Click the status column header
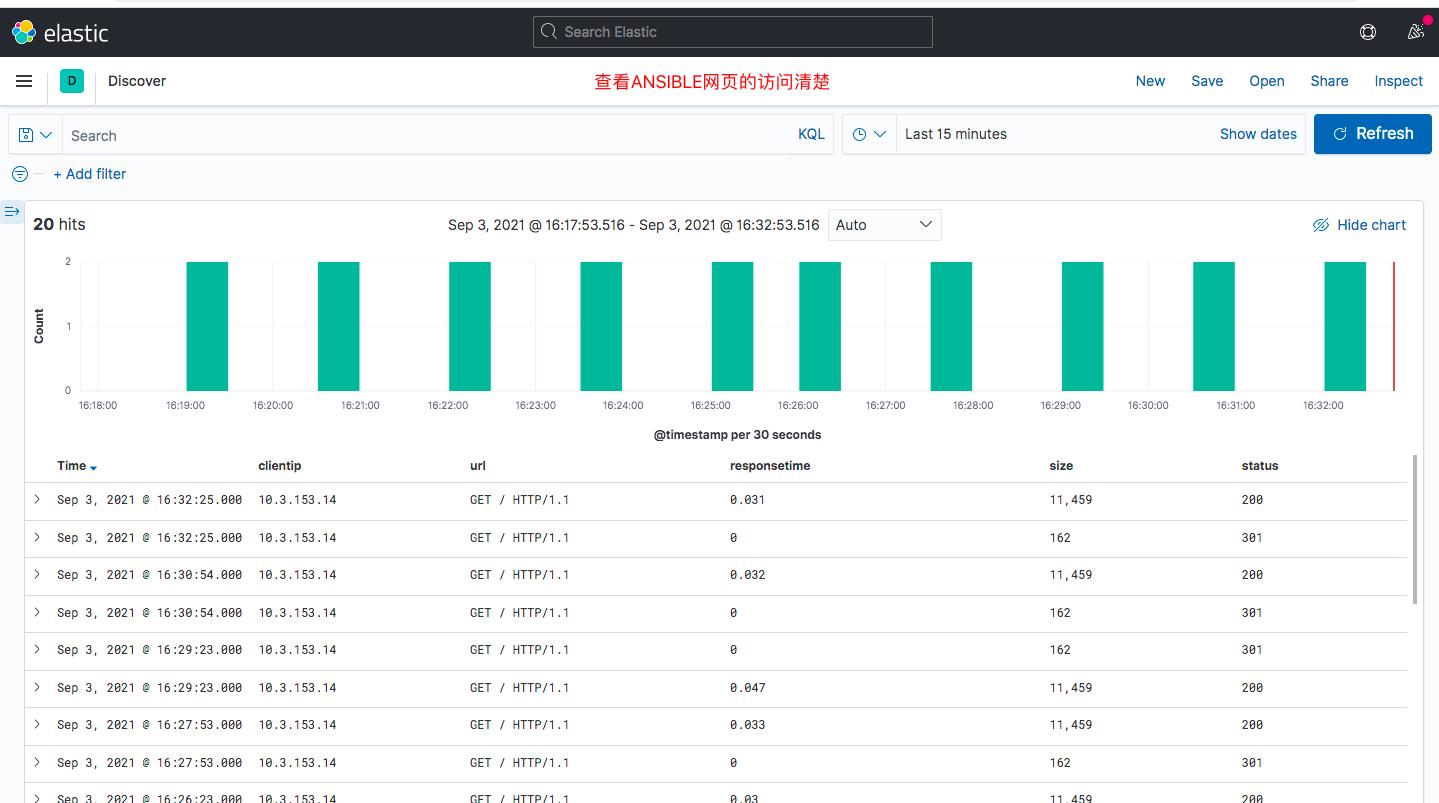 point(1260,466)
